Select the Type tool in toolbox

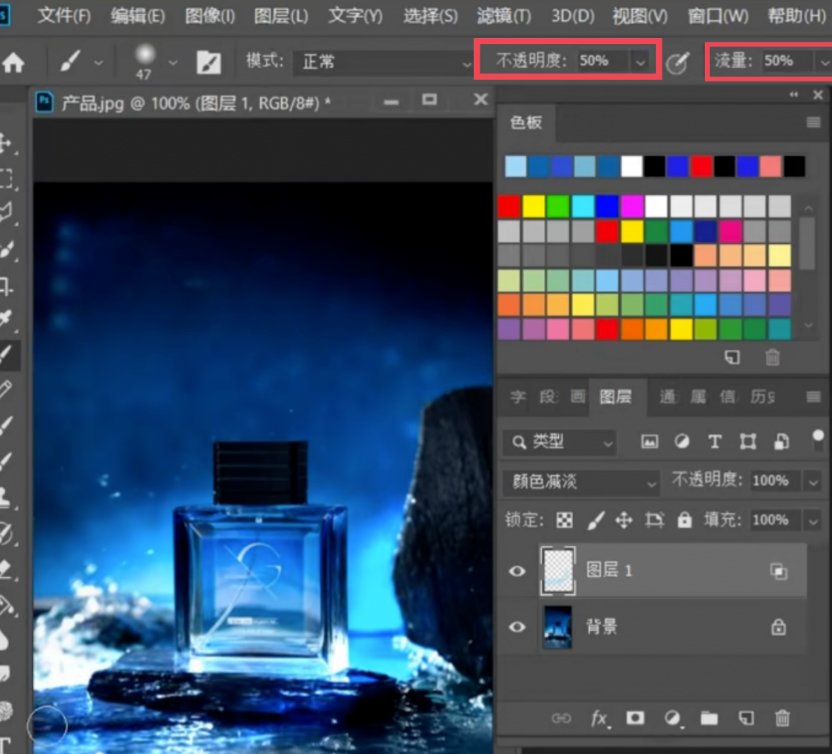(x=6, y=745)
